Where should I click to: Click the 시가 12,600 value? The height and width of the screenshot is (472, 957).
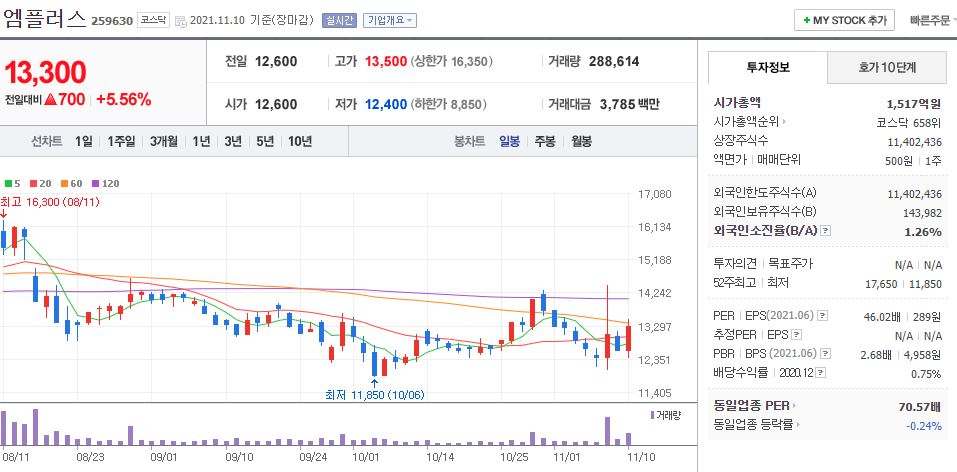pyautogui.click(x=276, y=104)
